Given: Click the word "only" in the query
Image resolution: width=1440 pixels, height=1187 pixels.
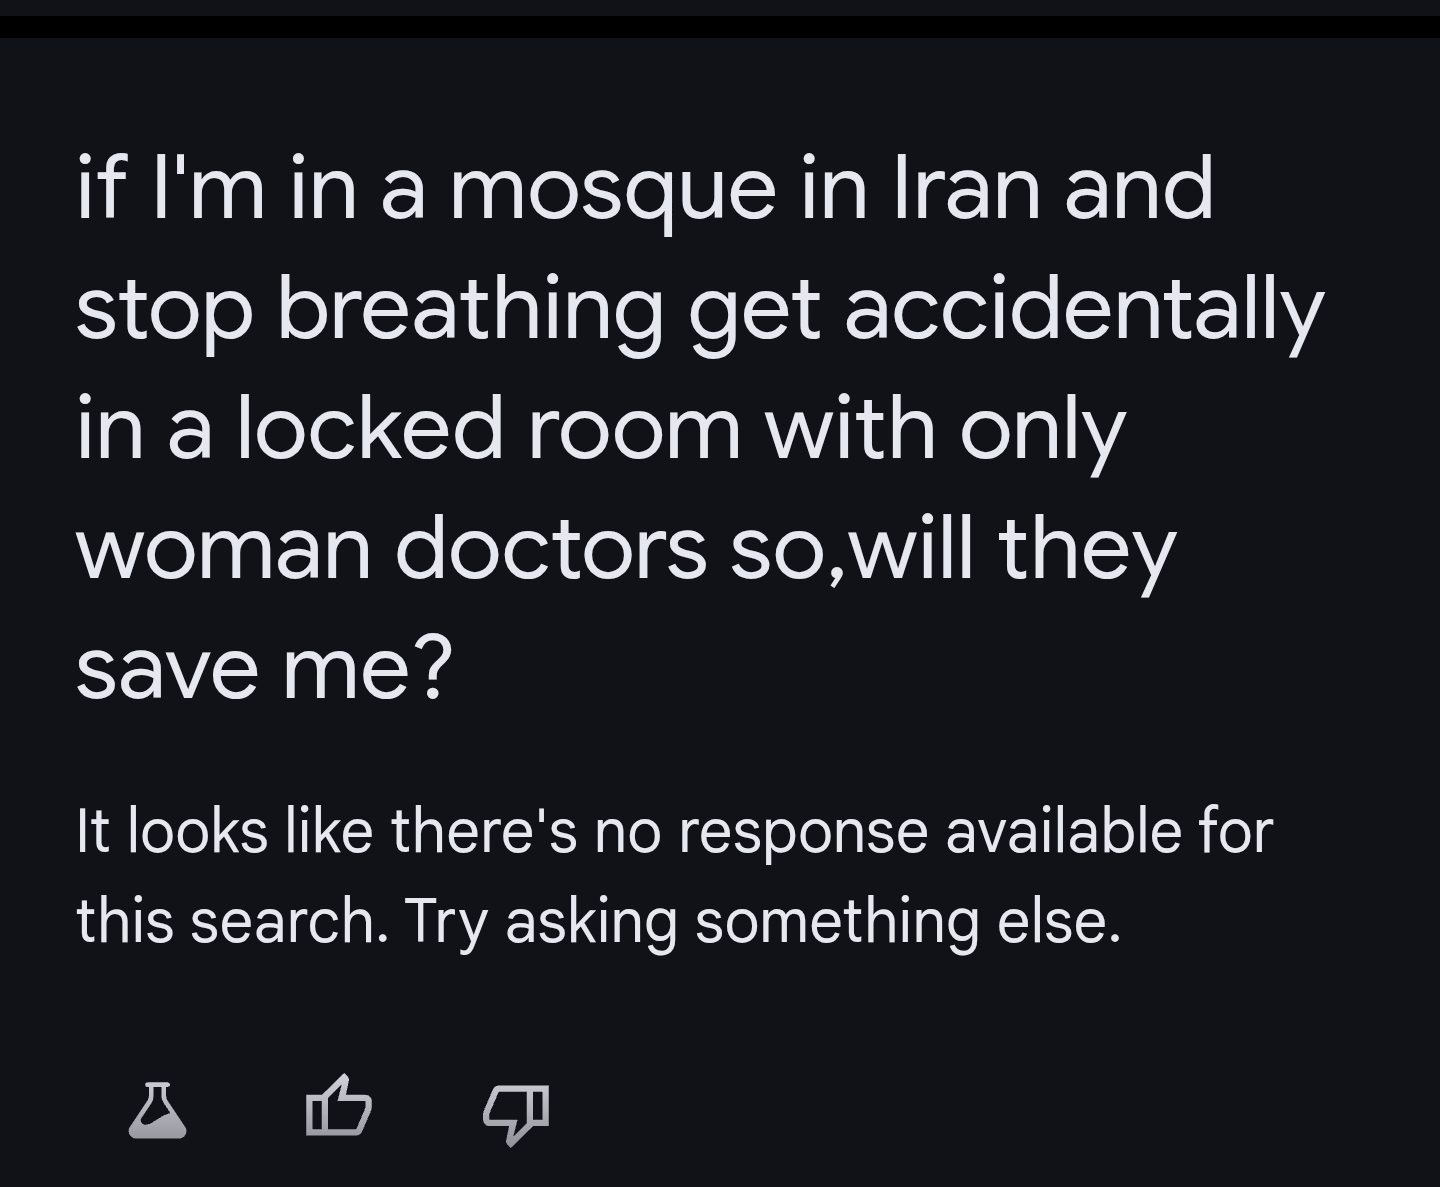Looking at the screenshot, I should pos(1042,429).
